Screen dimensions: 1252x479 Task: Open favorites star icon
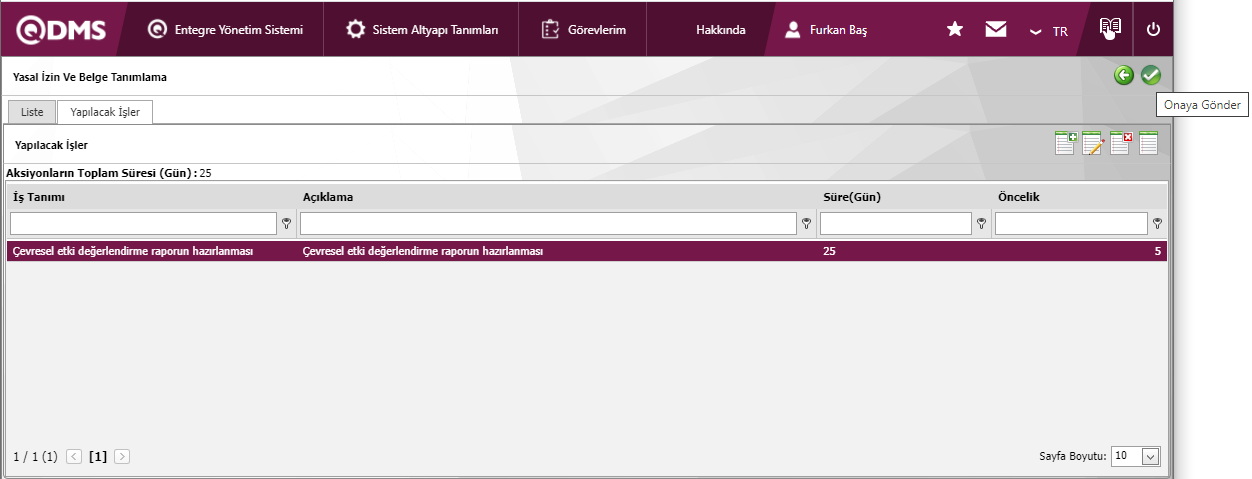pyautogui.click(x=955, y=30)
